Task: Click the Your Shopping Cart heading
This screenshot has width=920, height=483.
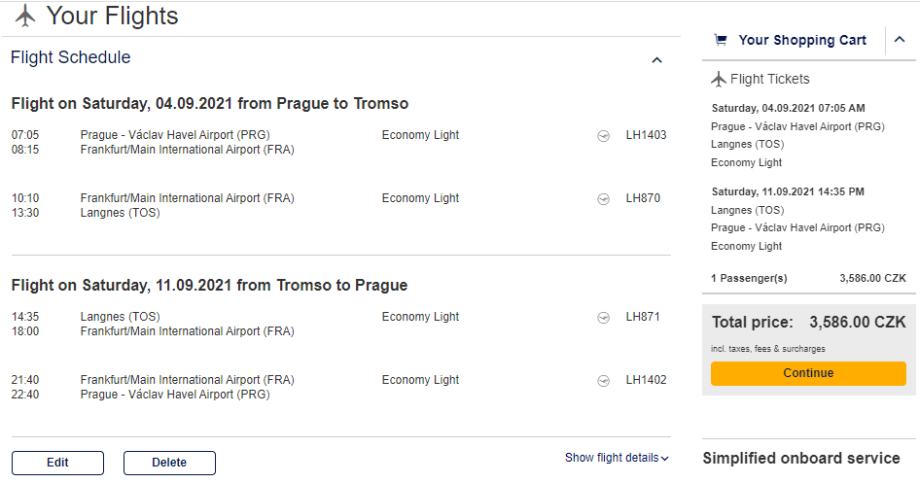Action: [x=802, y=40]
